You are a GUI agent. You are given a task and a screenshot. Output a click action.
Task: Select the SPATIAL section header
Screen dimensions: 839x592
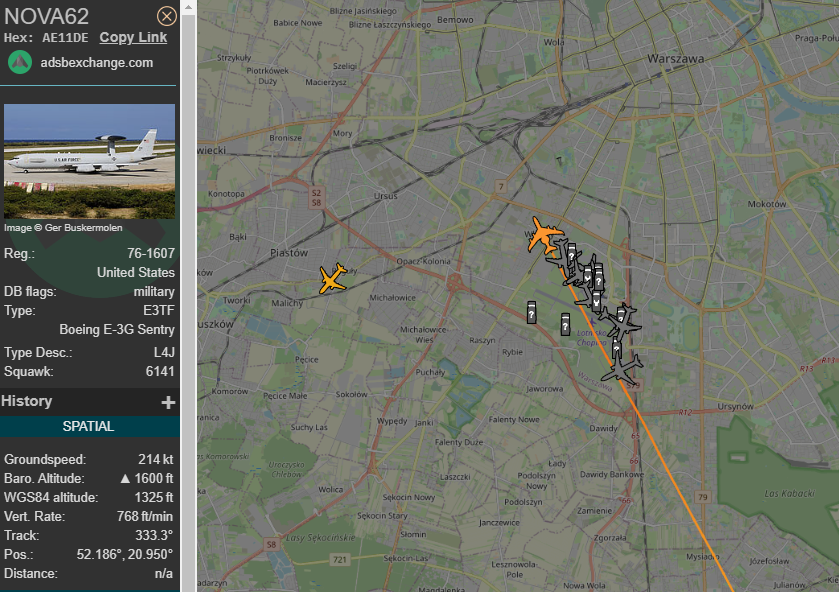click(x=88, y=426)
